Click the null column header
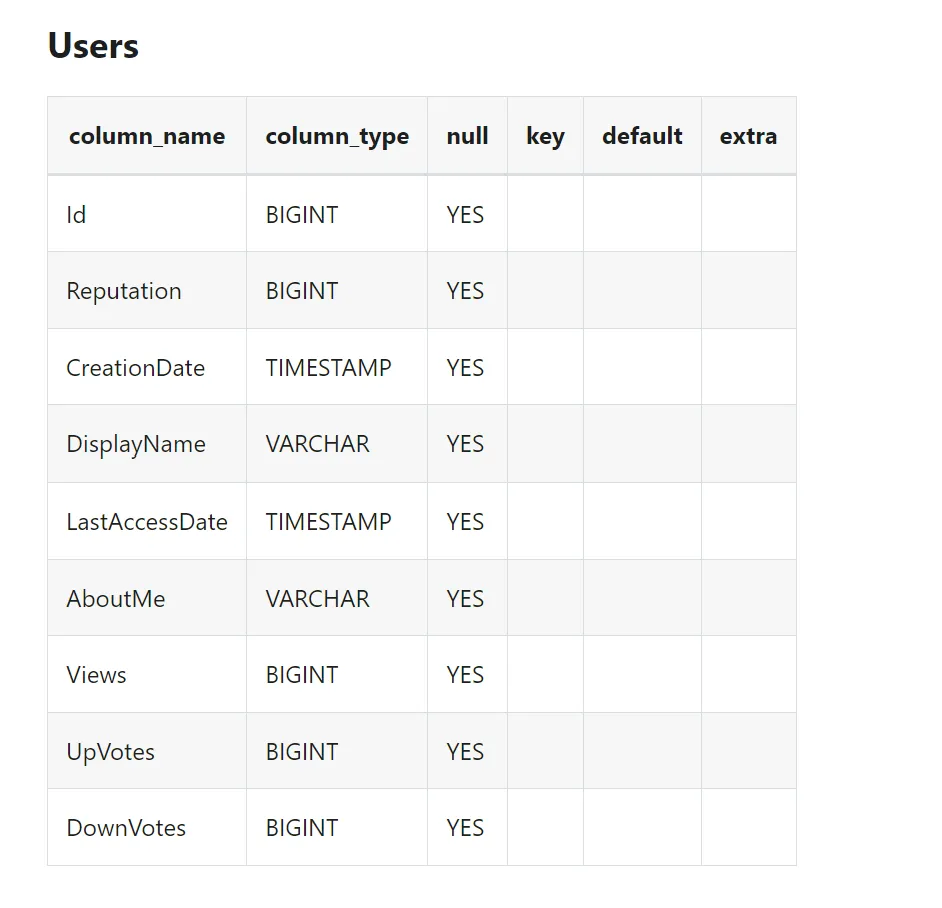 click(467, 136)
